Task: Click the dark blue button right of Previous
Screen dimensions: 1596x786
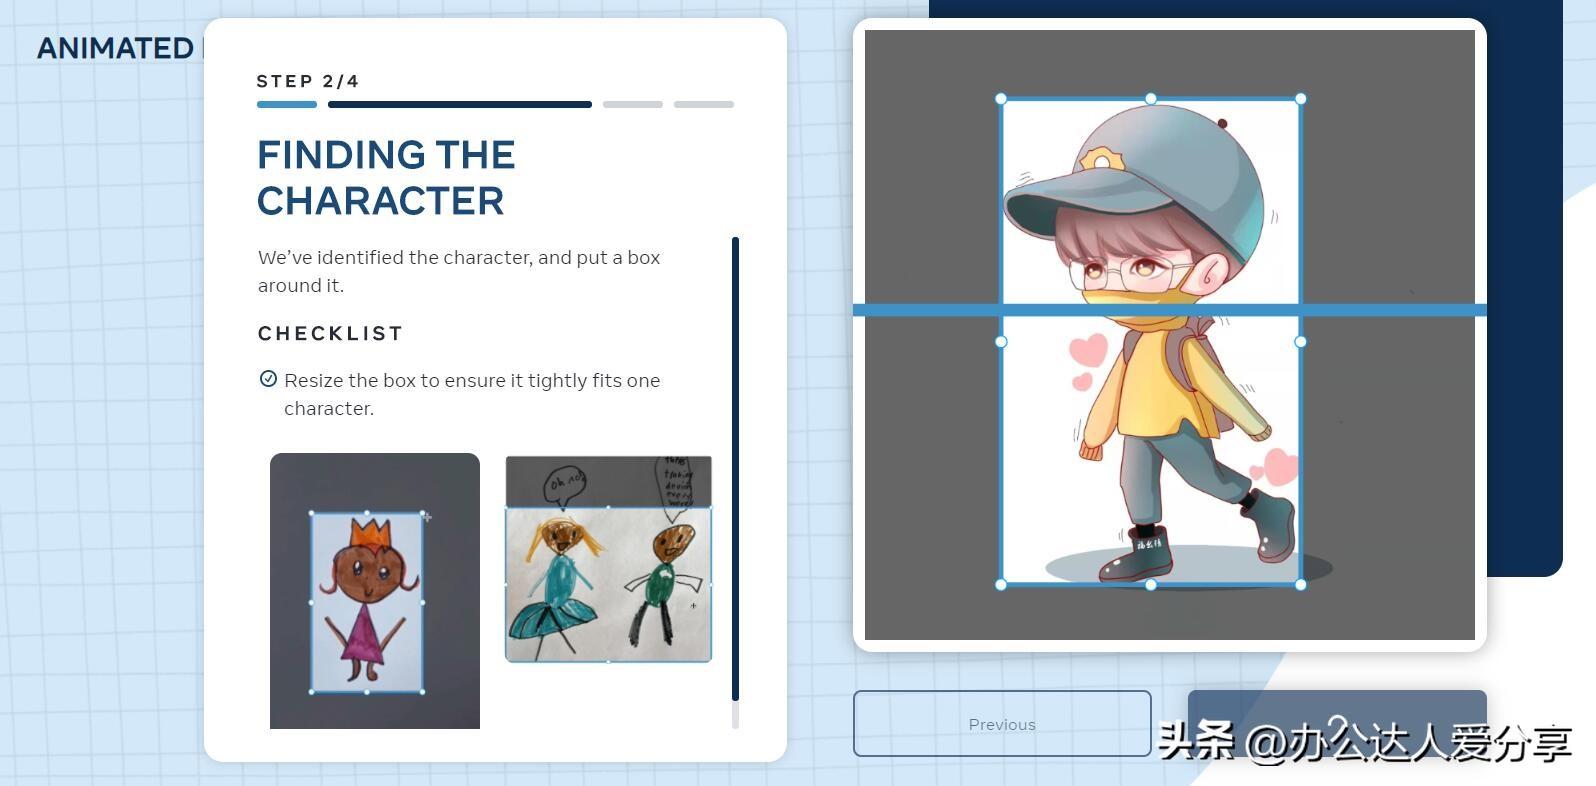Action: [1336, 722]
